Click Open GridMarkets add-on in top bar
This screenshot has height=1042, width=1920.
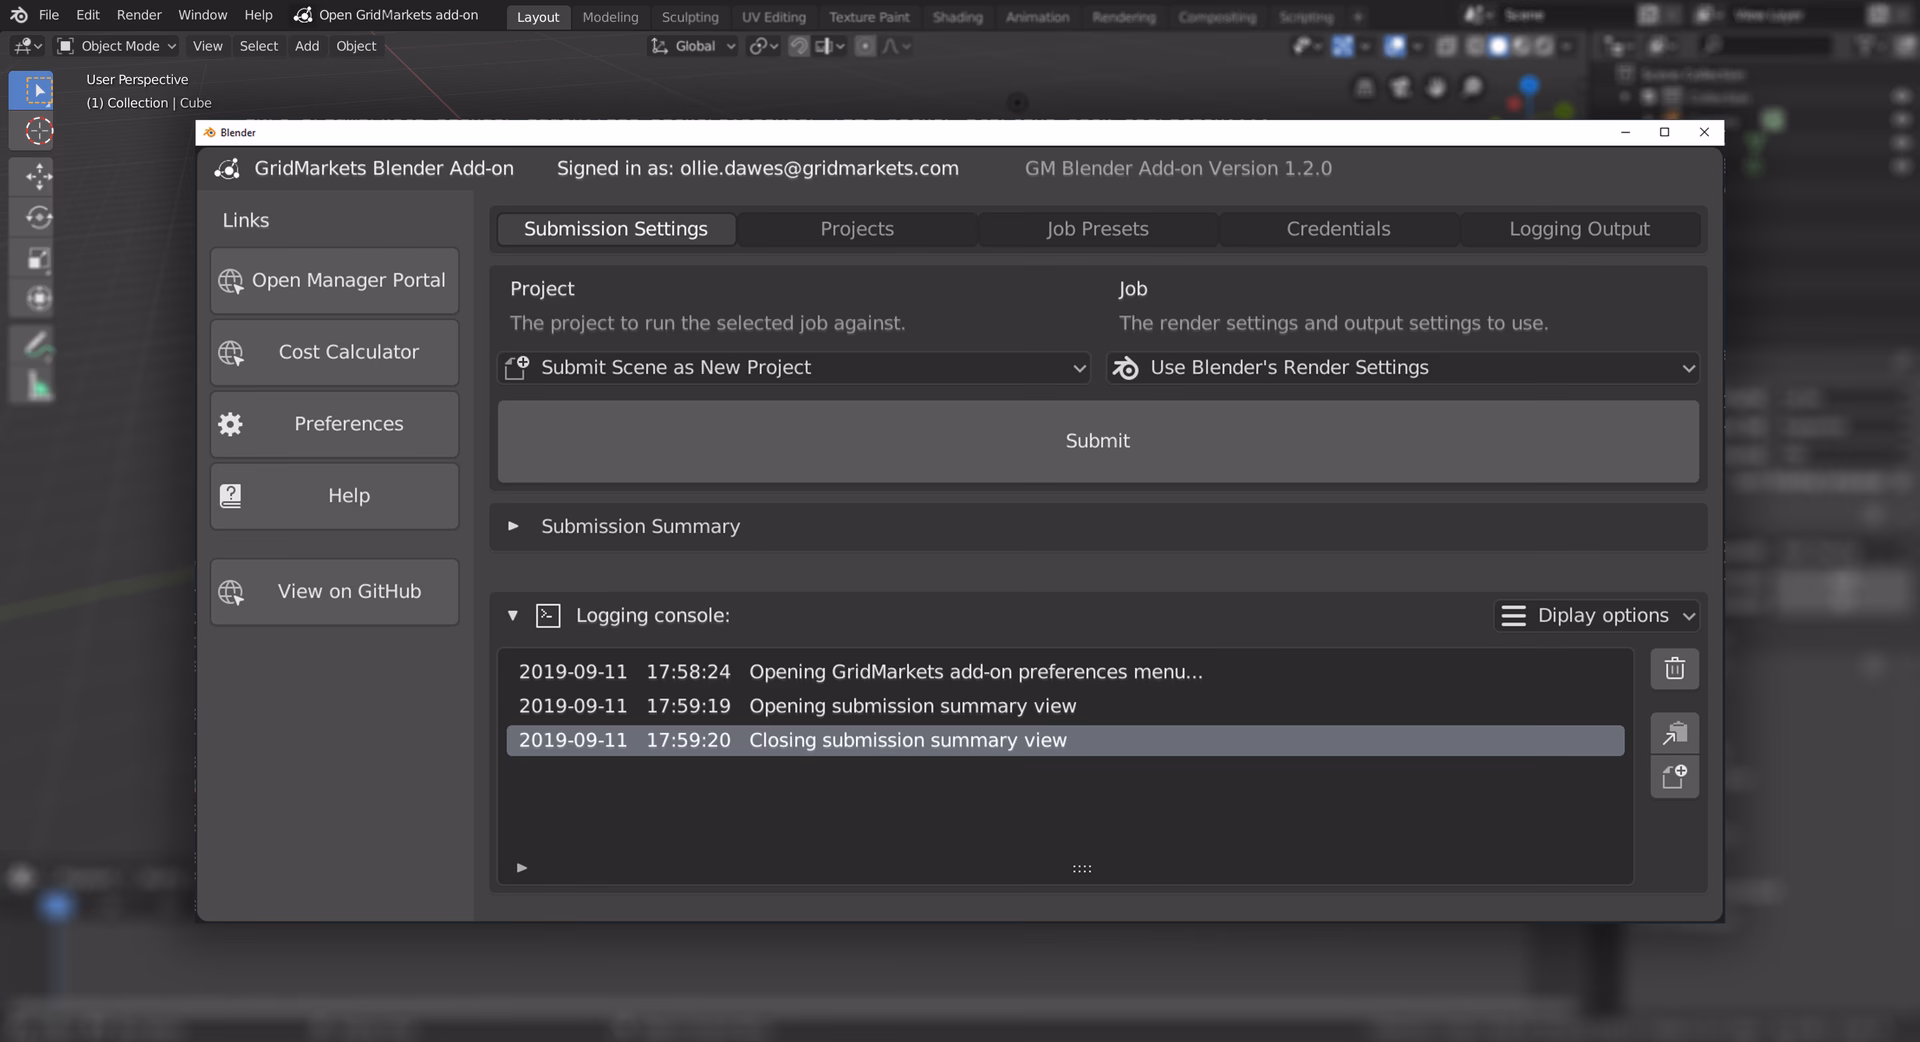tap(386, 15)
